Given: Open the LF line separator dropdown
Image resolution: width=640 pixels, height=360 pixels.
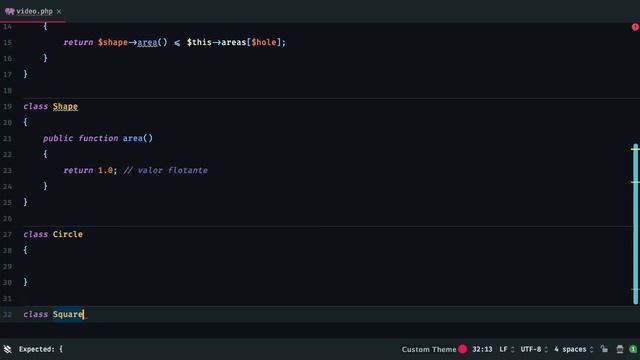Looking at the screenshot, I should pyautogui.click(x=507, y=349).
